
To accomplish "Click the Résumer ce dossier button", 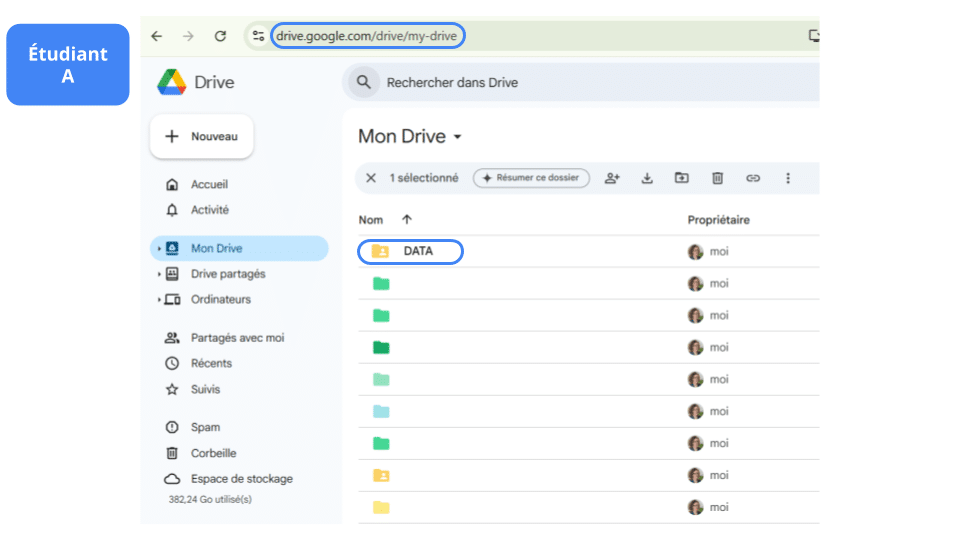I will click(x=531, y=178).
